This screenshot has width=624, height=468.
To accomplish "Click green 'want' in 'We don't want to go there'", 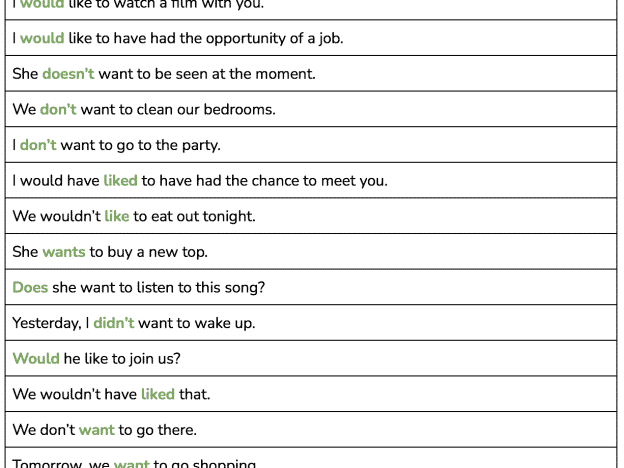I will pyautogui.click(x=97, y=430).
